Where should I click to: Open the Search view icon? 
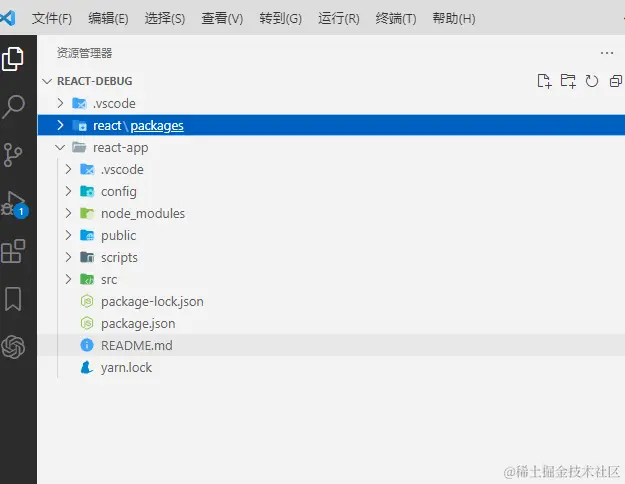pos(13,107)
